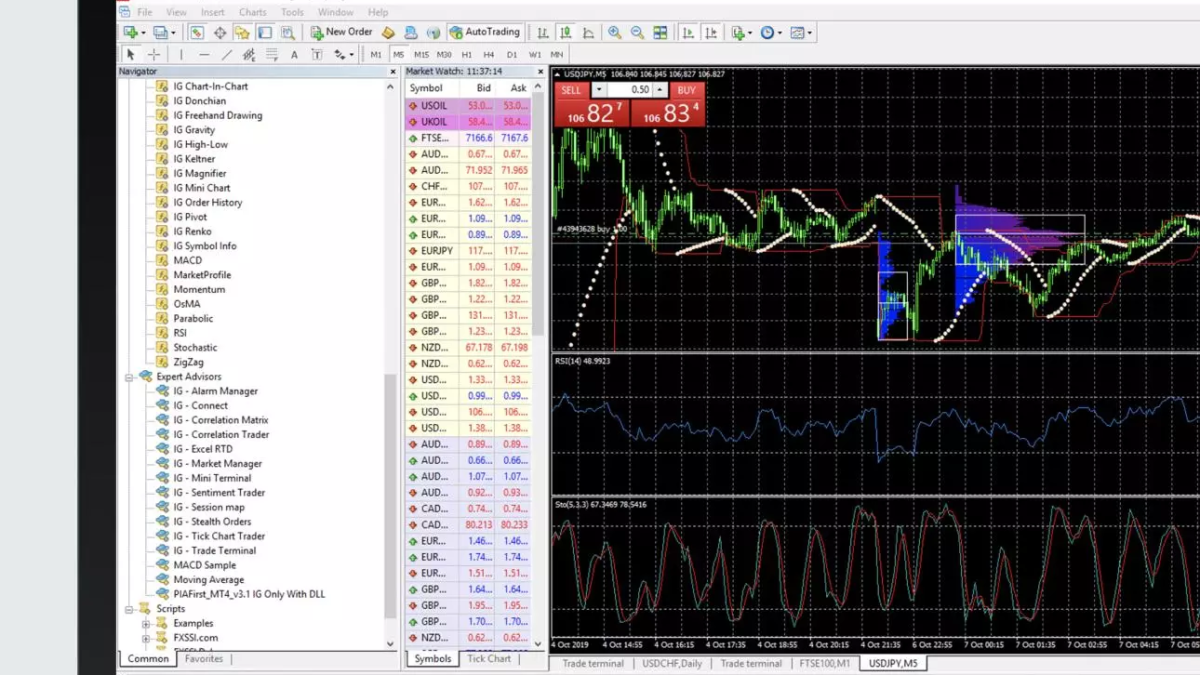1200x675 pixels.
Task: Toggle the AutoTrading button
Action: [x=485, y=32]
